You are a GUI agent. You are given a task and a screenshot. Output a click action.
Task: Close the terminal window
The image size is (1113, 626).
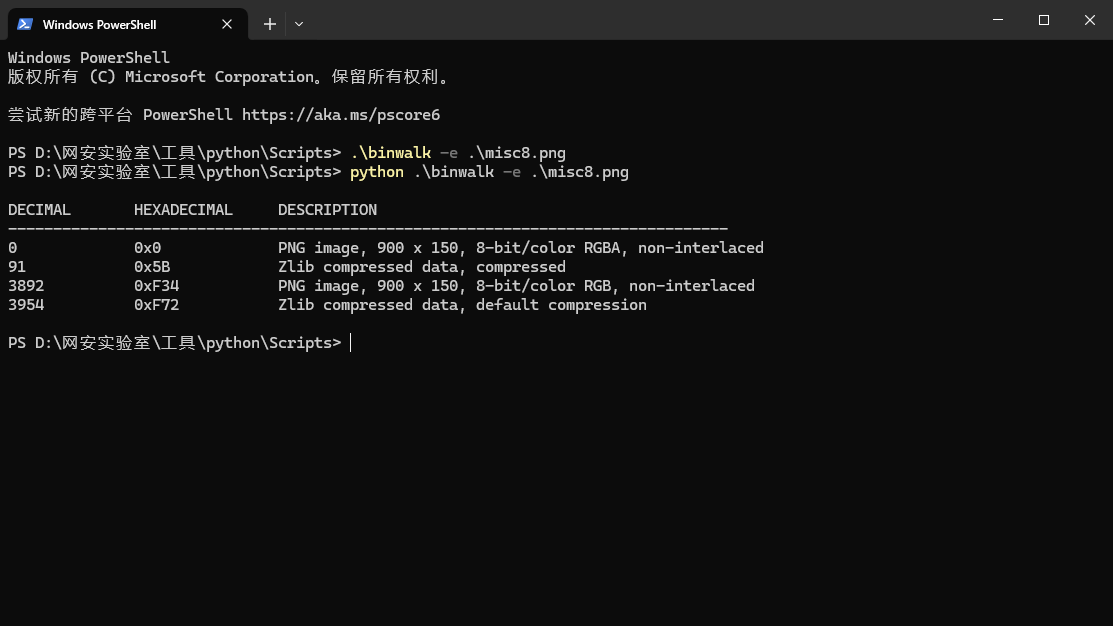click(x=1090, y=20)
